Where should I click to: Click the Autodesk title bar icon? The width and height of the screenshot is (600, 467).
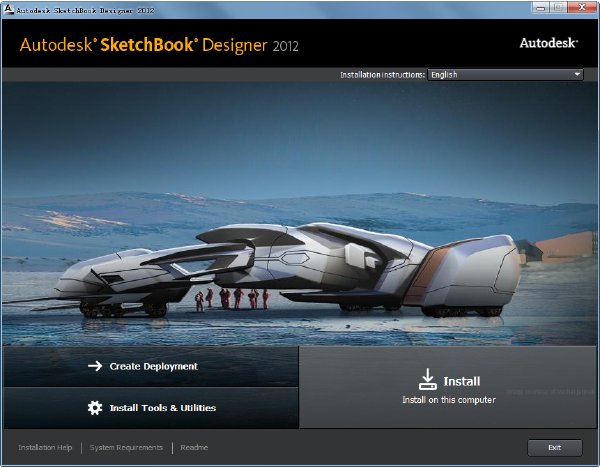click(8, 9)
